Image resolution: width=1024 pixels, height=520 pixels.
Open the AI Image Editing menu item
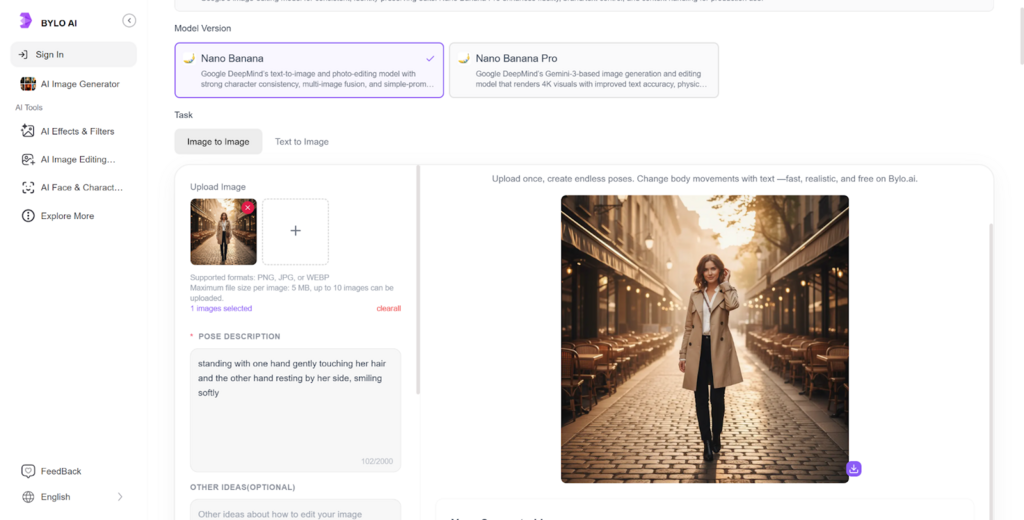[77, 159]
